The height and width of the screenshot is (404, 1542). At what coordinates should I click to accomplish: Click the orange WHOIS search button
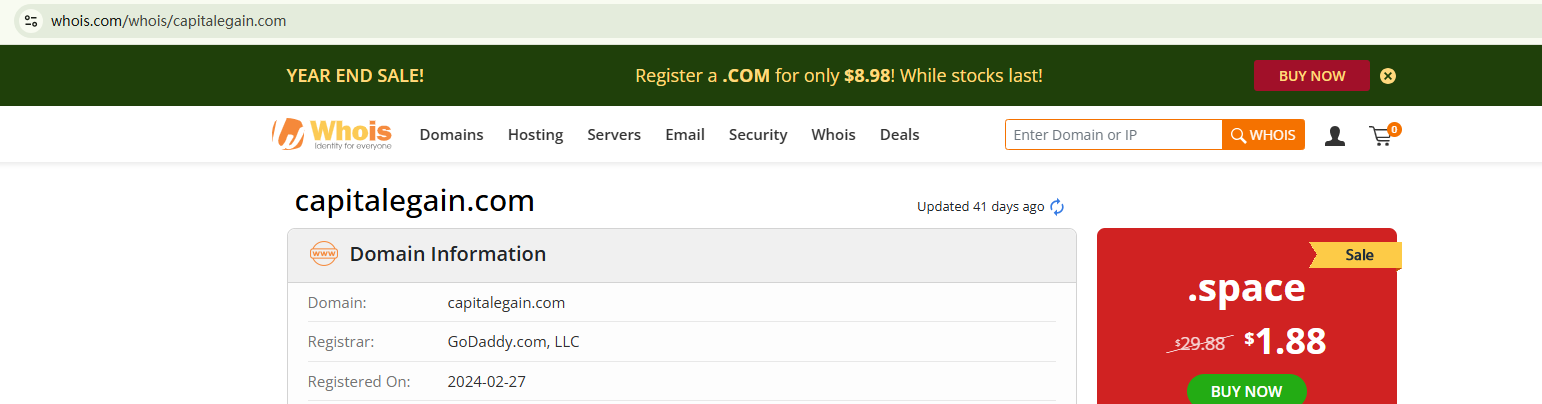tap(1263, 135)
